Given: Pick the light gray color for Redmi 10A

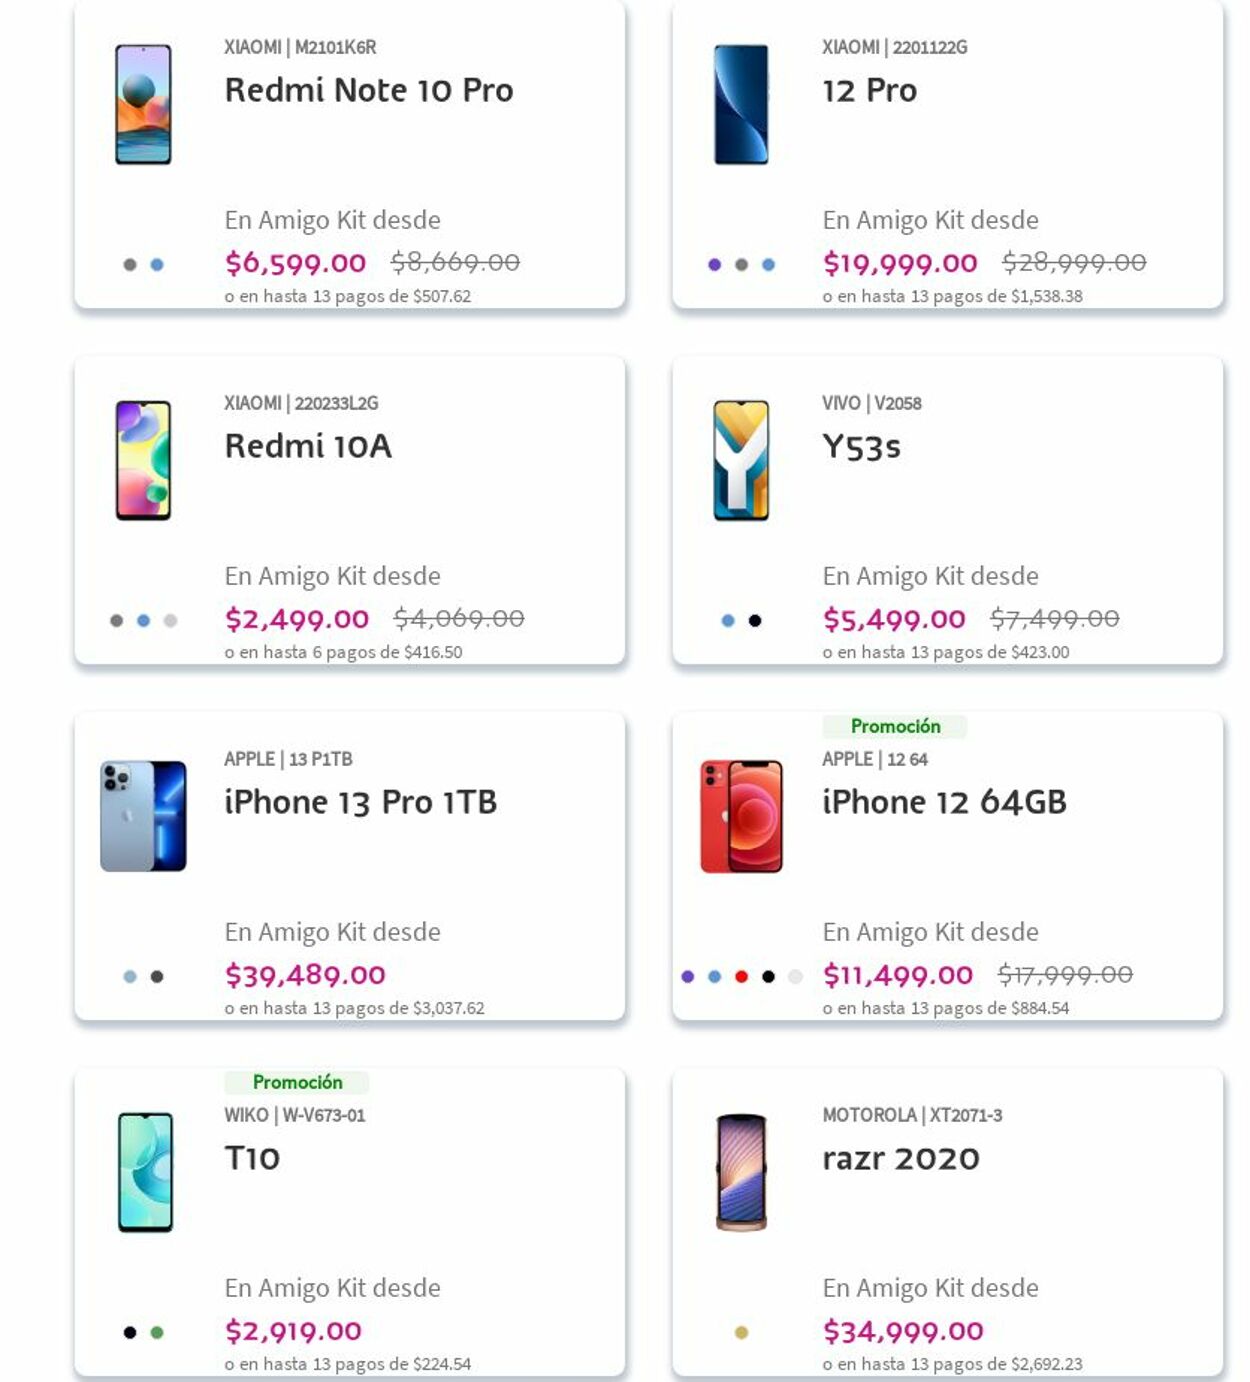Looking at the screenshot, I should [x=171, y=621].
